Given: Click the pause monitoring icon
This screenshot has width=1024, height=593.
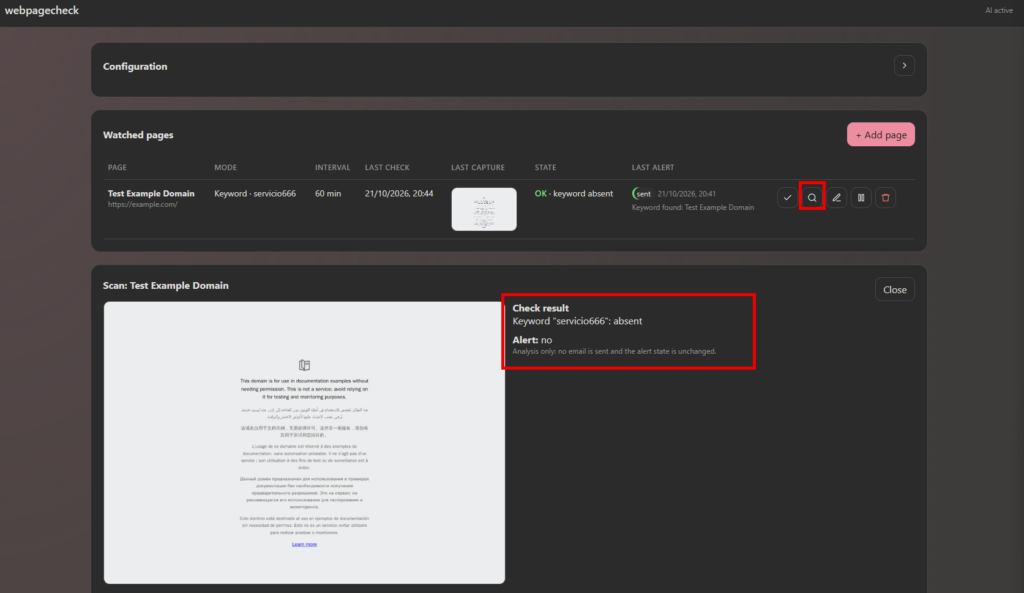Looking at the screenshot, I should 861,197.
